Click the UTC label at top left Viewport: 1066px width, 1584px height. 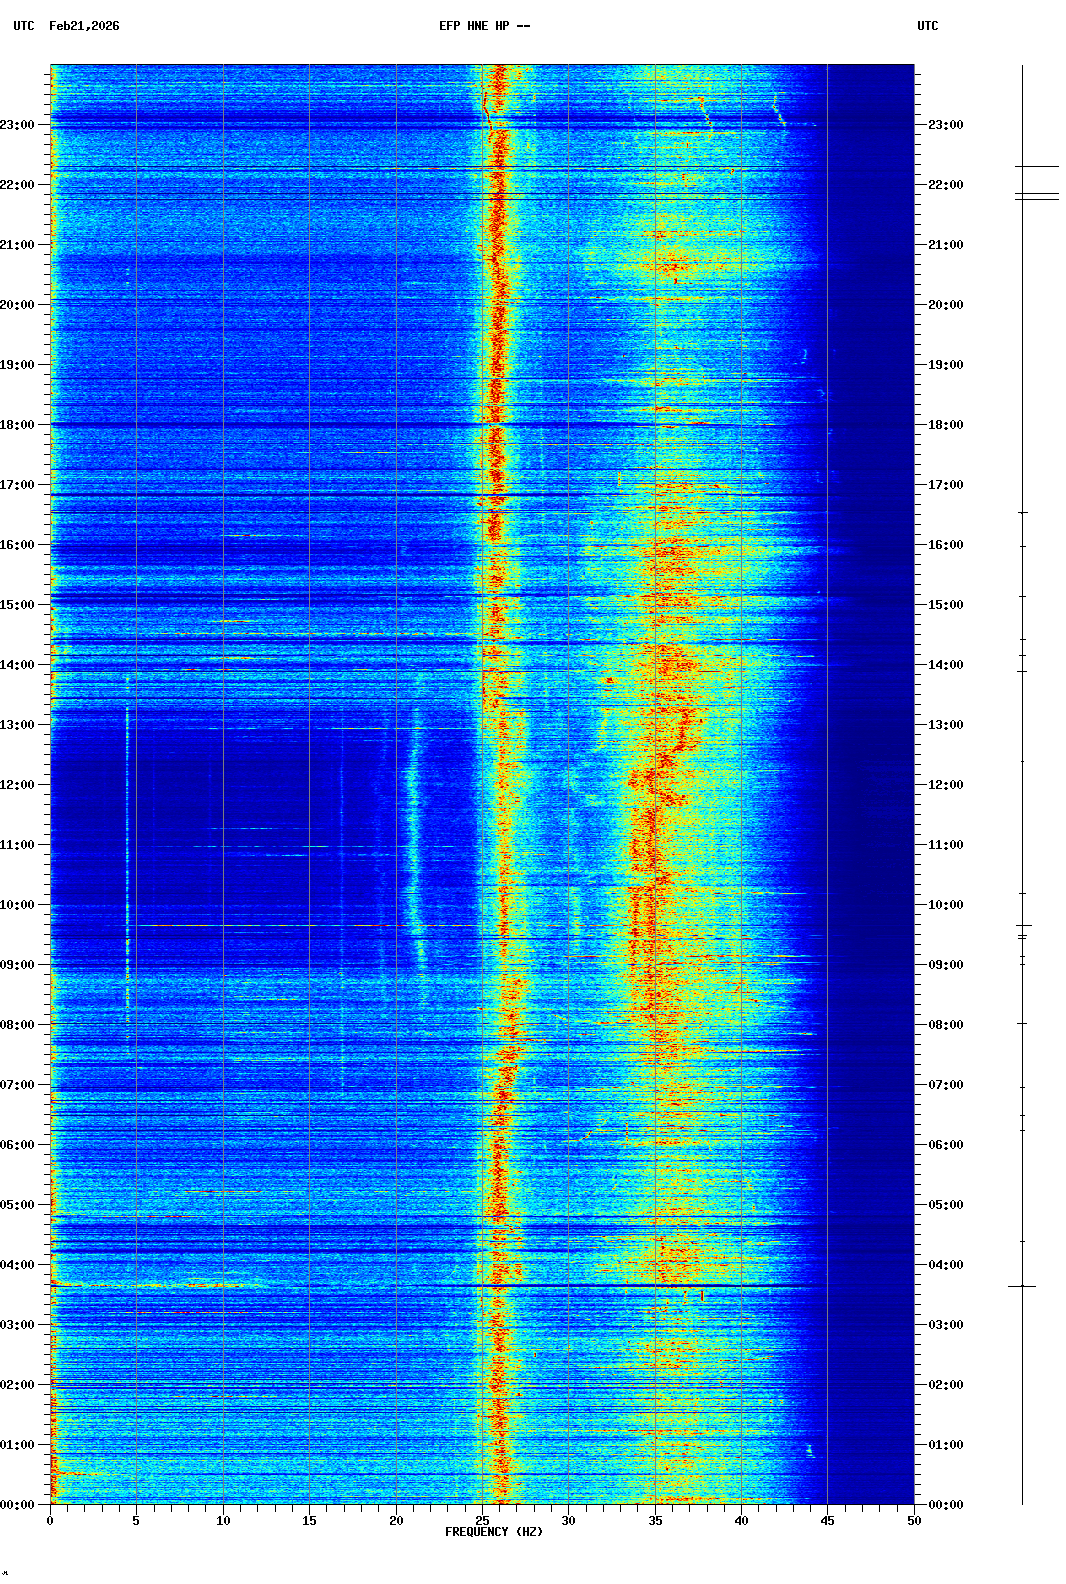(x=24, y=26)
